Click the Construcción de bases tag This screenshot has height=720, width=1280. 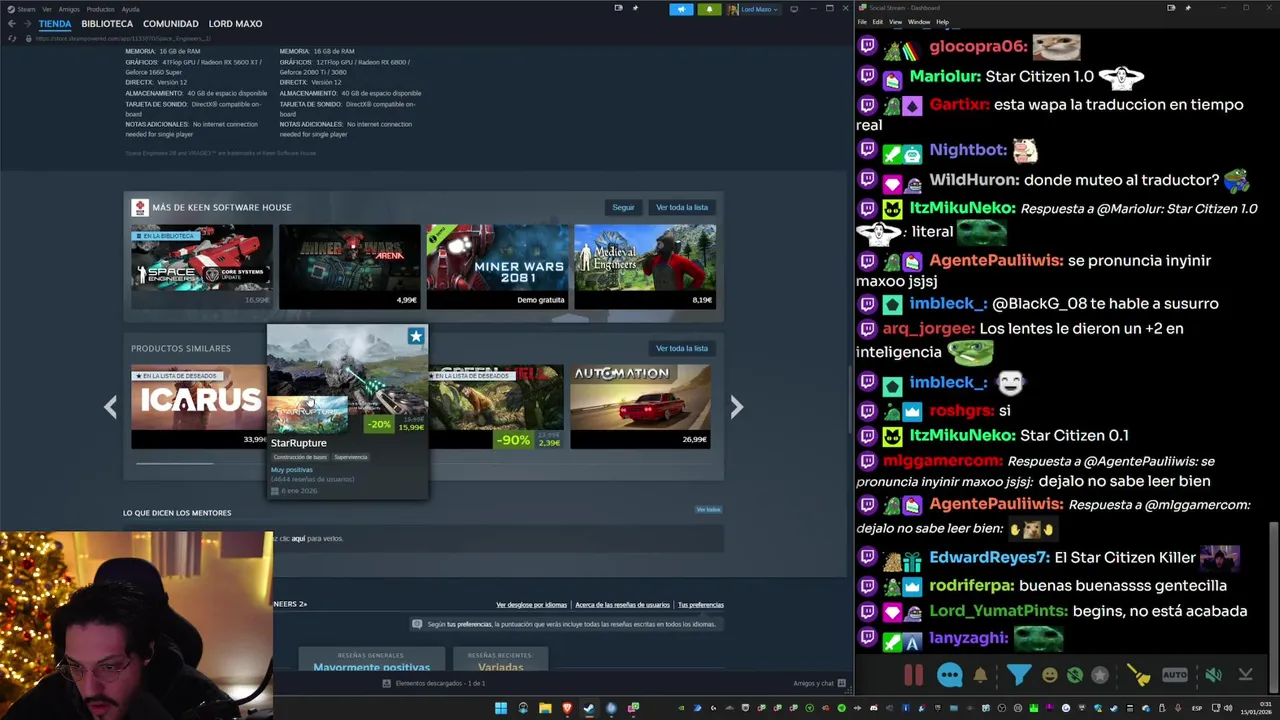point(300,457)
